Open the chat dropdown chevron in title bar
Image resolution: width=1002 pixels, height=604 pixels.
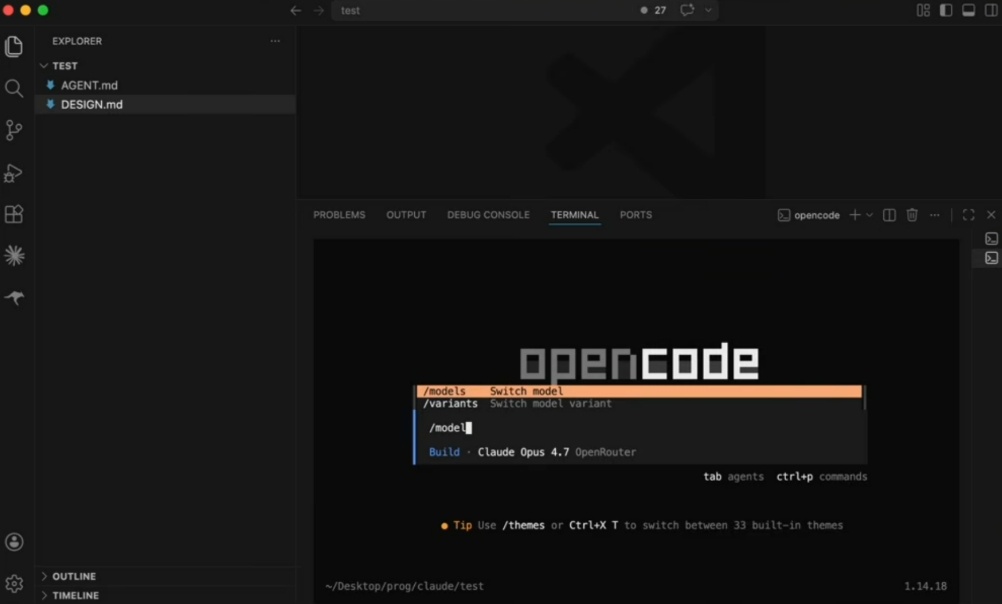[708, 10]
